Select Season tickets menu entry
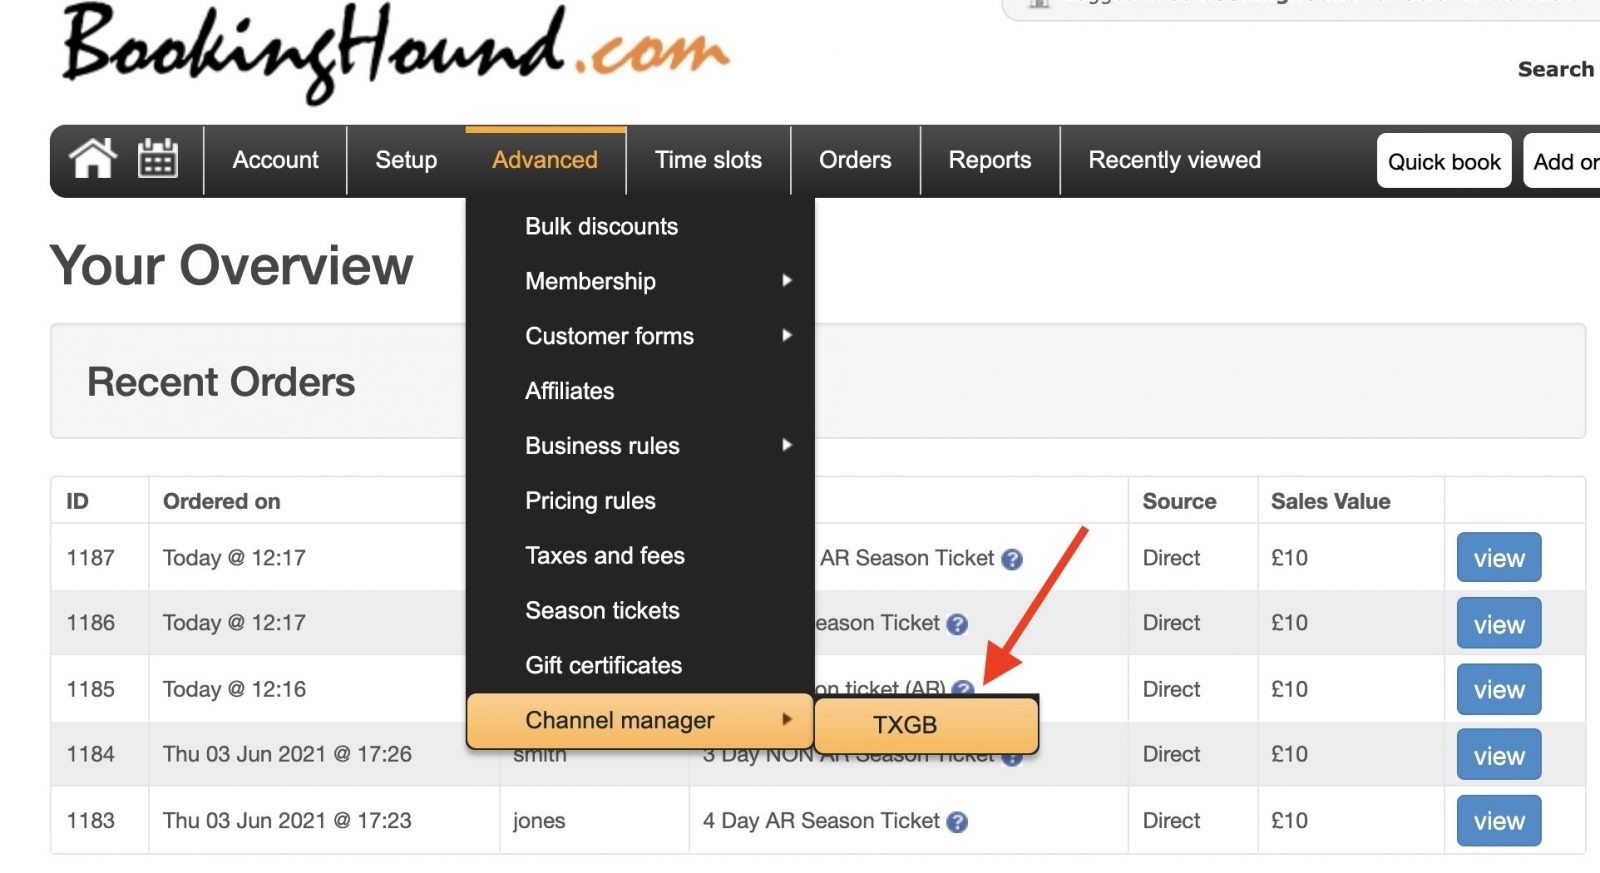1600x873 pixels. [x=640, y=611]
